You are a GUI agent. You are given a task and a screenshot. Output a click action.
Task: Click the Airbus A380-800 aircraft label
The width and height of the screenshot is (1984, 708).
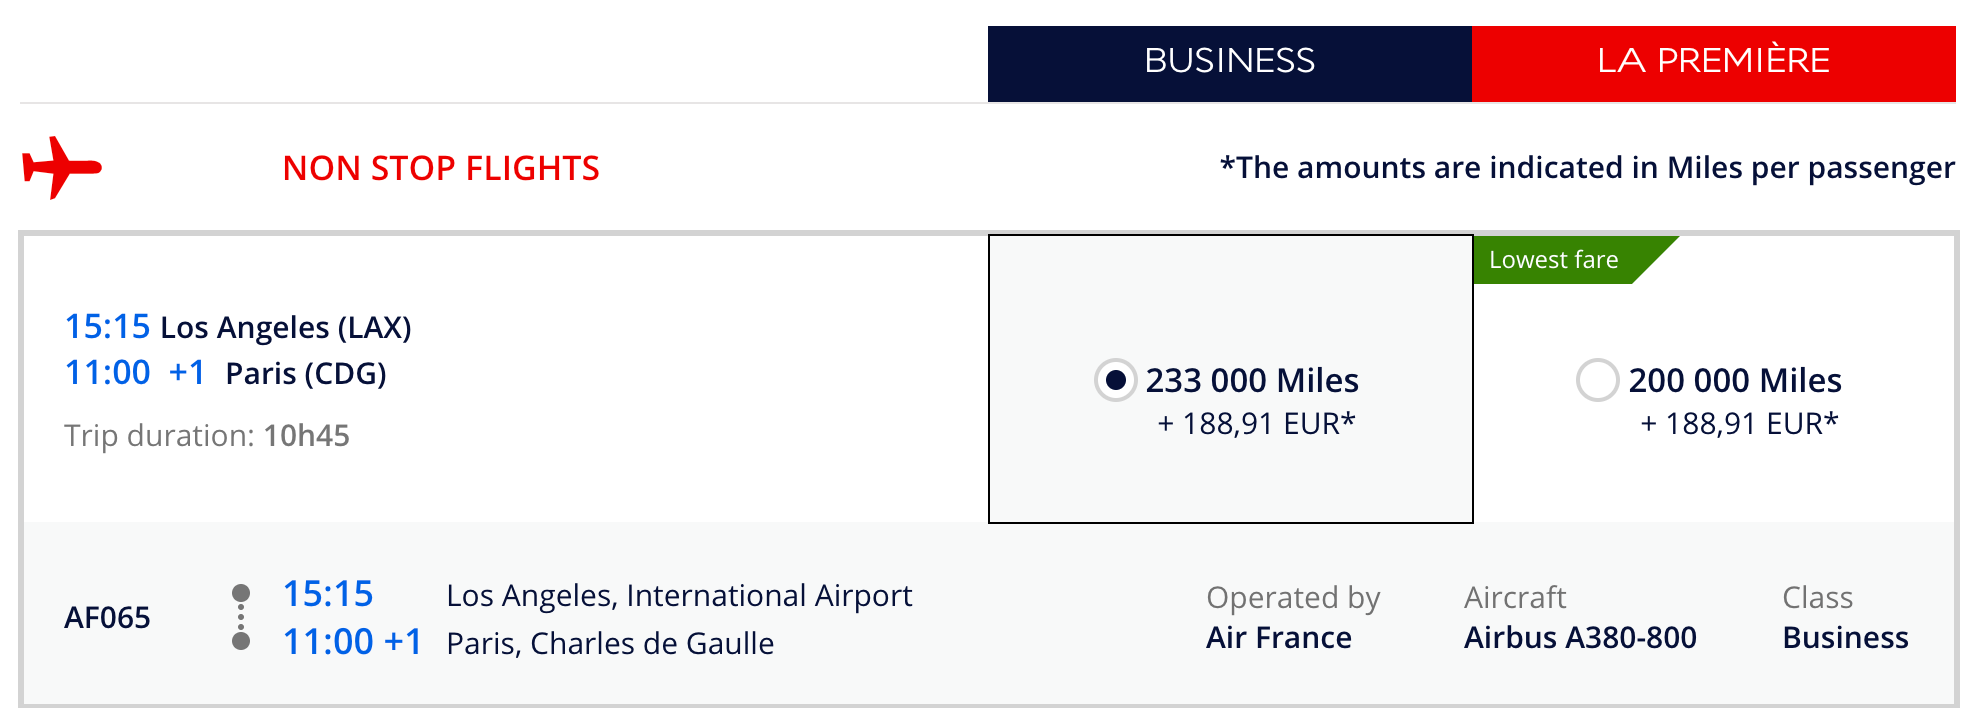coord(1580,638)
